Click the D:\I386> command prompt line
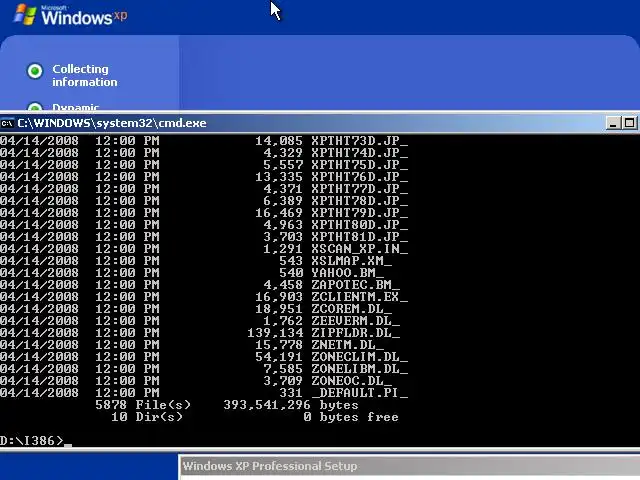 [x=36, y=441]
